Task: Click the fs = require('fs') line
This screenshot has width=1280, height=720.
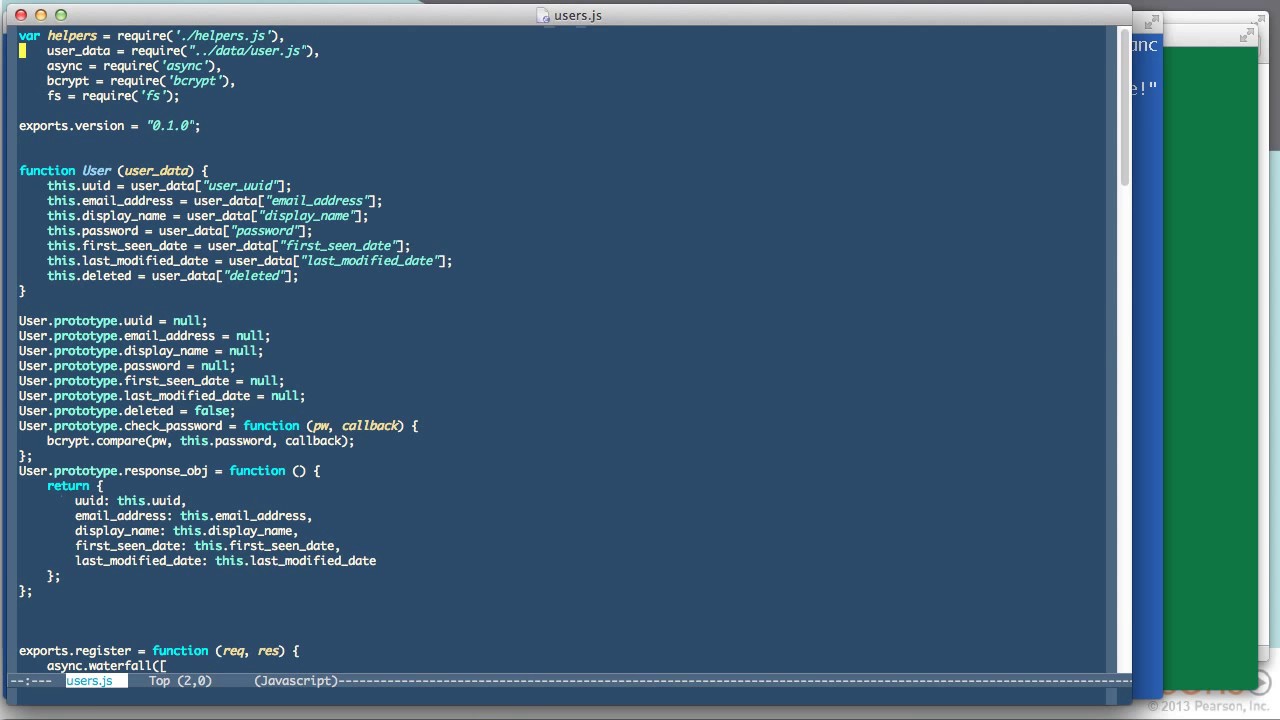Action: pyautogui.click(x=113, y=96)
